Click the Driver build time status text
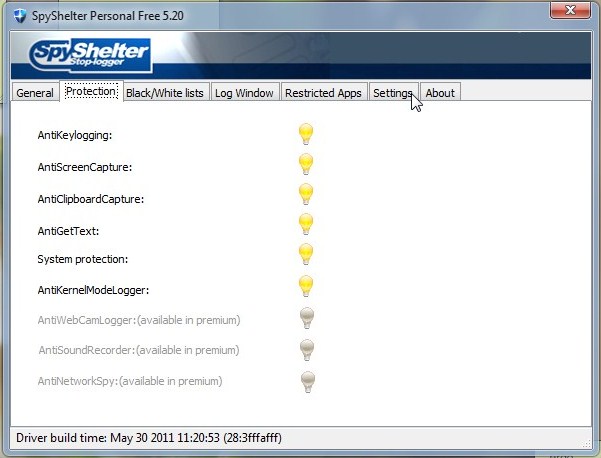 pyautogui.click(x=149, y=438)
